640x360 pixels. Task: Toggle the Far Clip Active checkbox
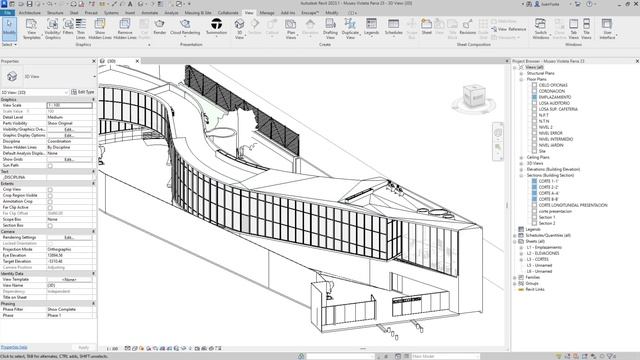[x=50, y=207]
